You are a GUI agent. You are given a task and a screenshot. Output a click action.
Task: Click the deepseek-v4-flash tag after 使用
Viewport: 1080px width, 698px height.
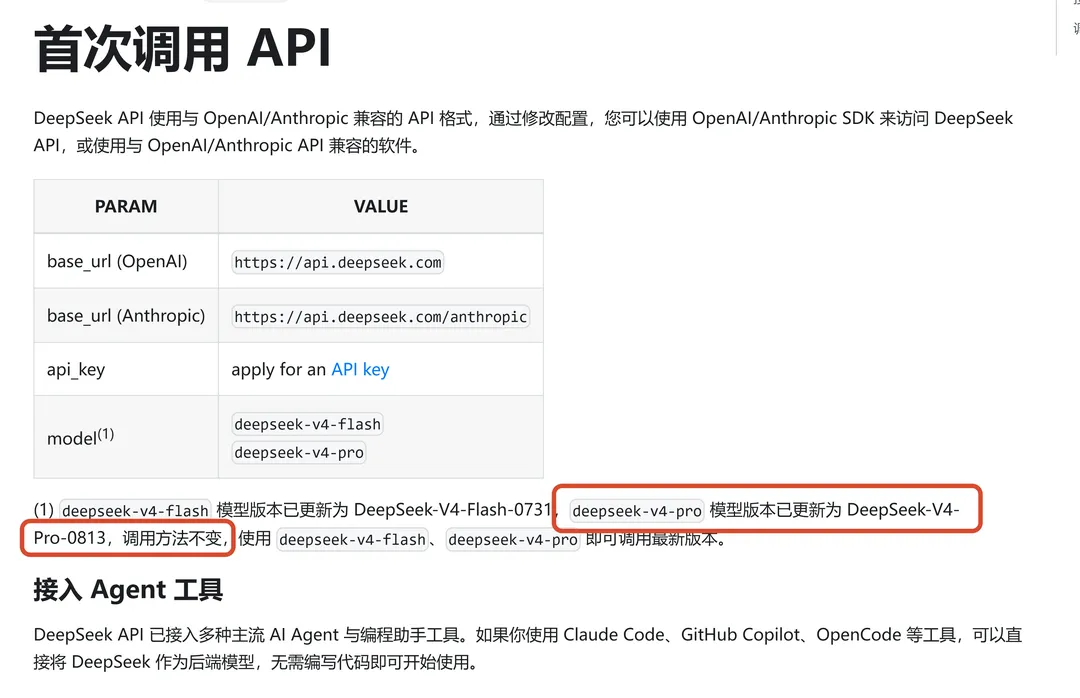point(353,540)
